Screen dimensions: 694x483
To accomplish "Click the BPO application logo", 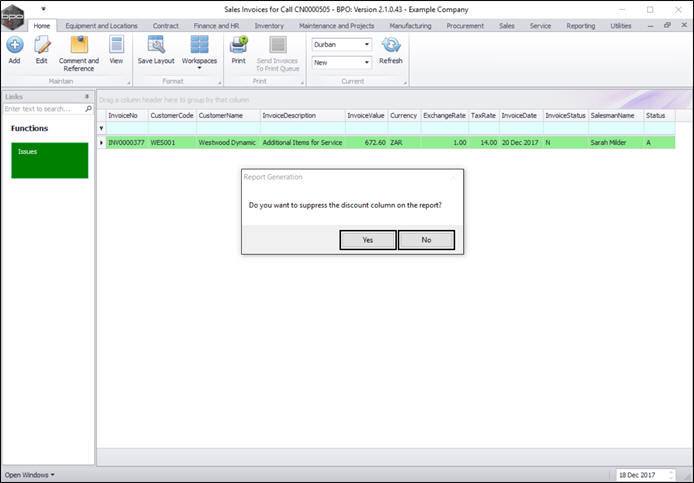I will click(12, 16).
